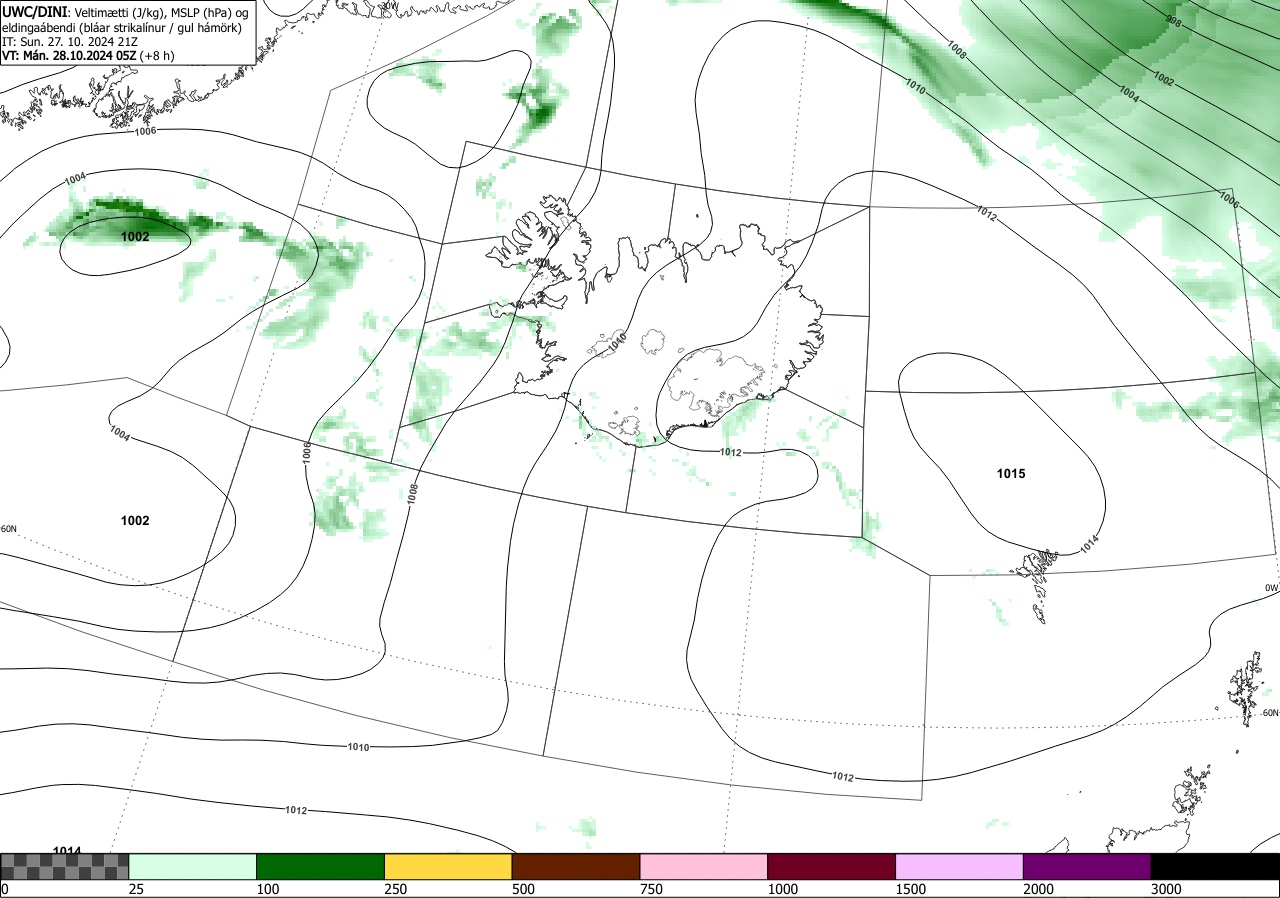Click the grey checkered 0–25 legend swatch
Image resolution: width=1280 pixels, height=898 pixels.
[65, 866]
